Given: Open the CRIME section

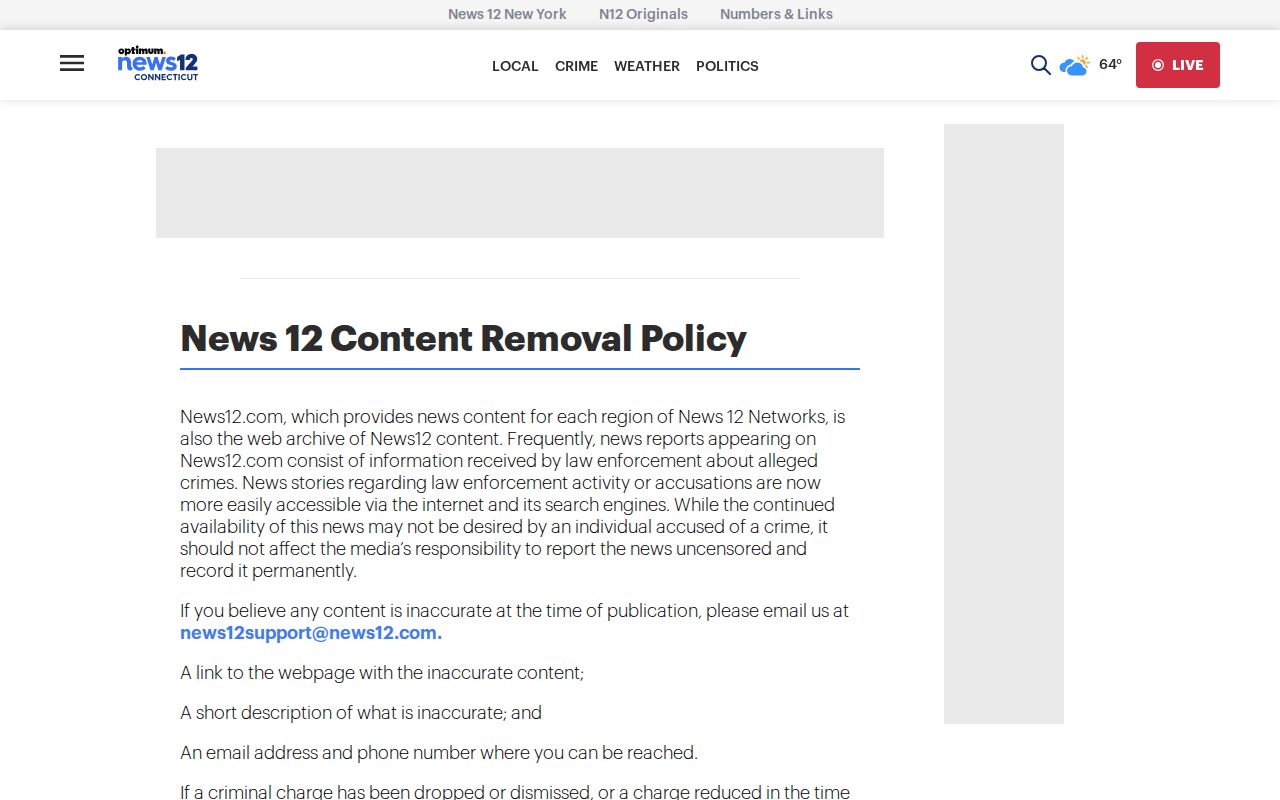Looking at the screenshot, I should pos(576,66).
